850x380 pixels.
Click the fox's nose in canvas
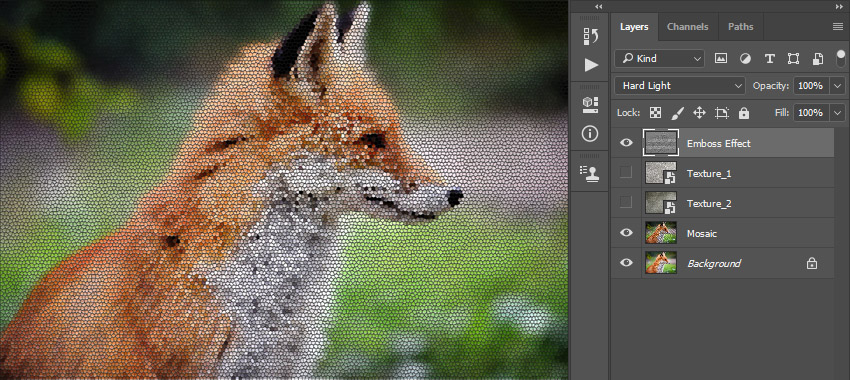click(455, 198)
